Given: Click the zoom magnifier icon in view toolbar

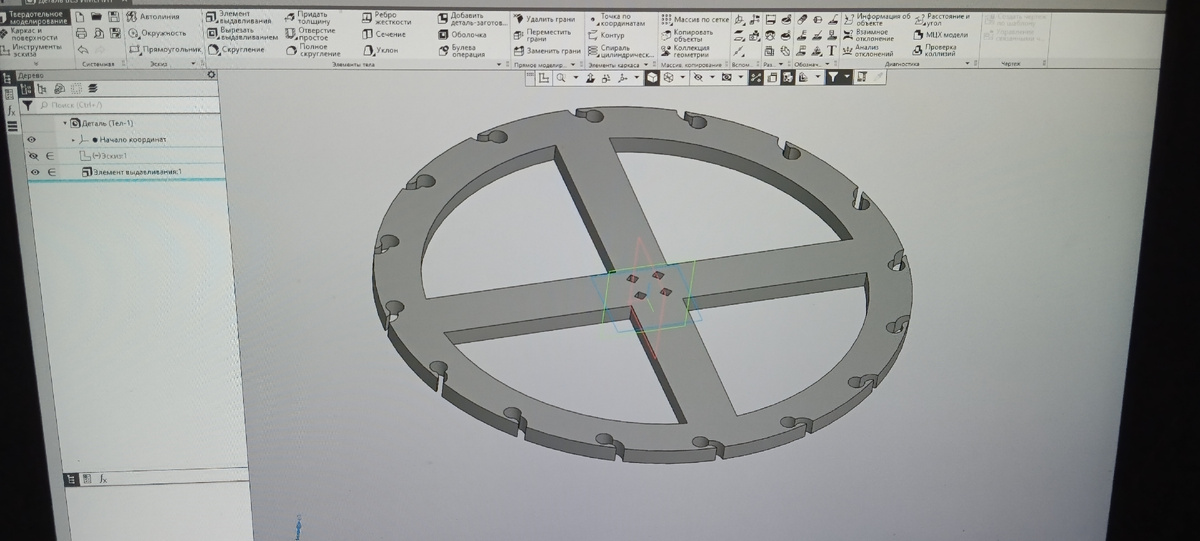Looking at the screenshot, I should pyautogui.click(x=562, y=77).
